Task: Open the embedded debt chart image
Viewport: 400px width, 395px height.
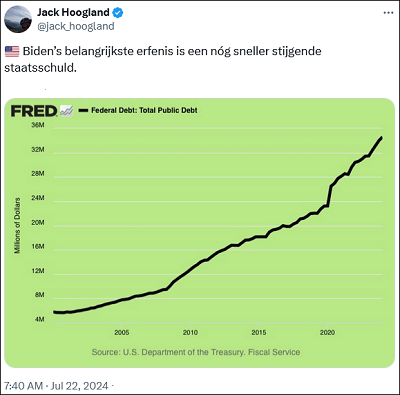Action: (199, 233)
